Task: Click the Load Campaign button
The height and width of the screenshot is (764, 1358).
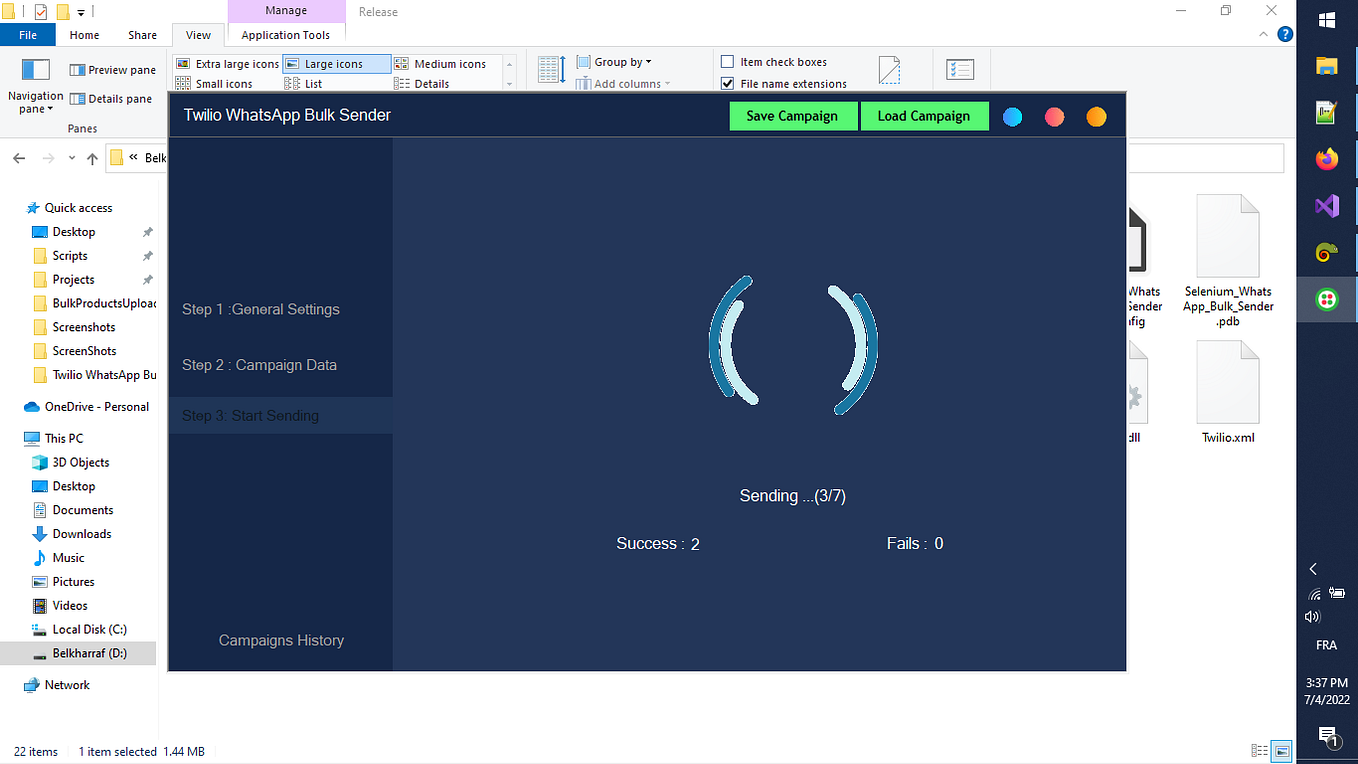Action: tap(924, 116)
